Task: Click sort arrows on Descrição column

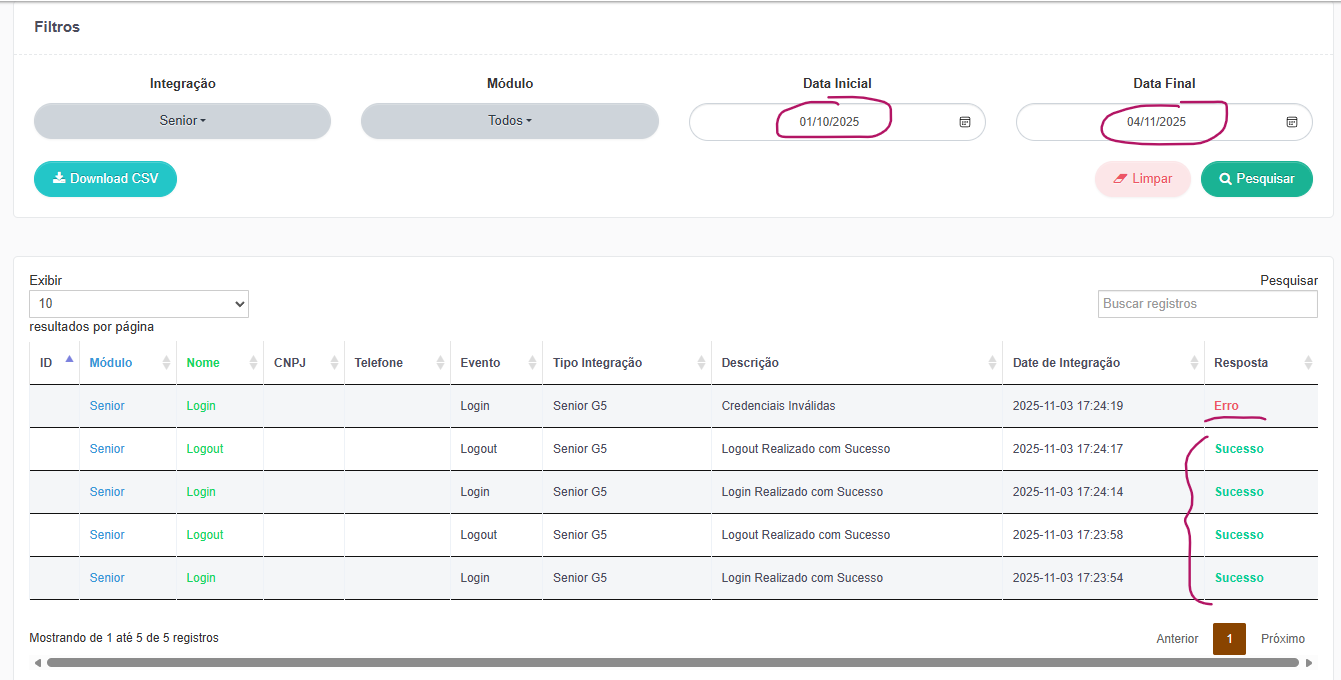Action: [992, 363]
